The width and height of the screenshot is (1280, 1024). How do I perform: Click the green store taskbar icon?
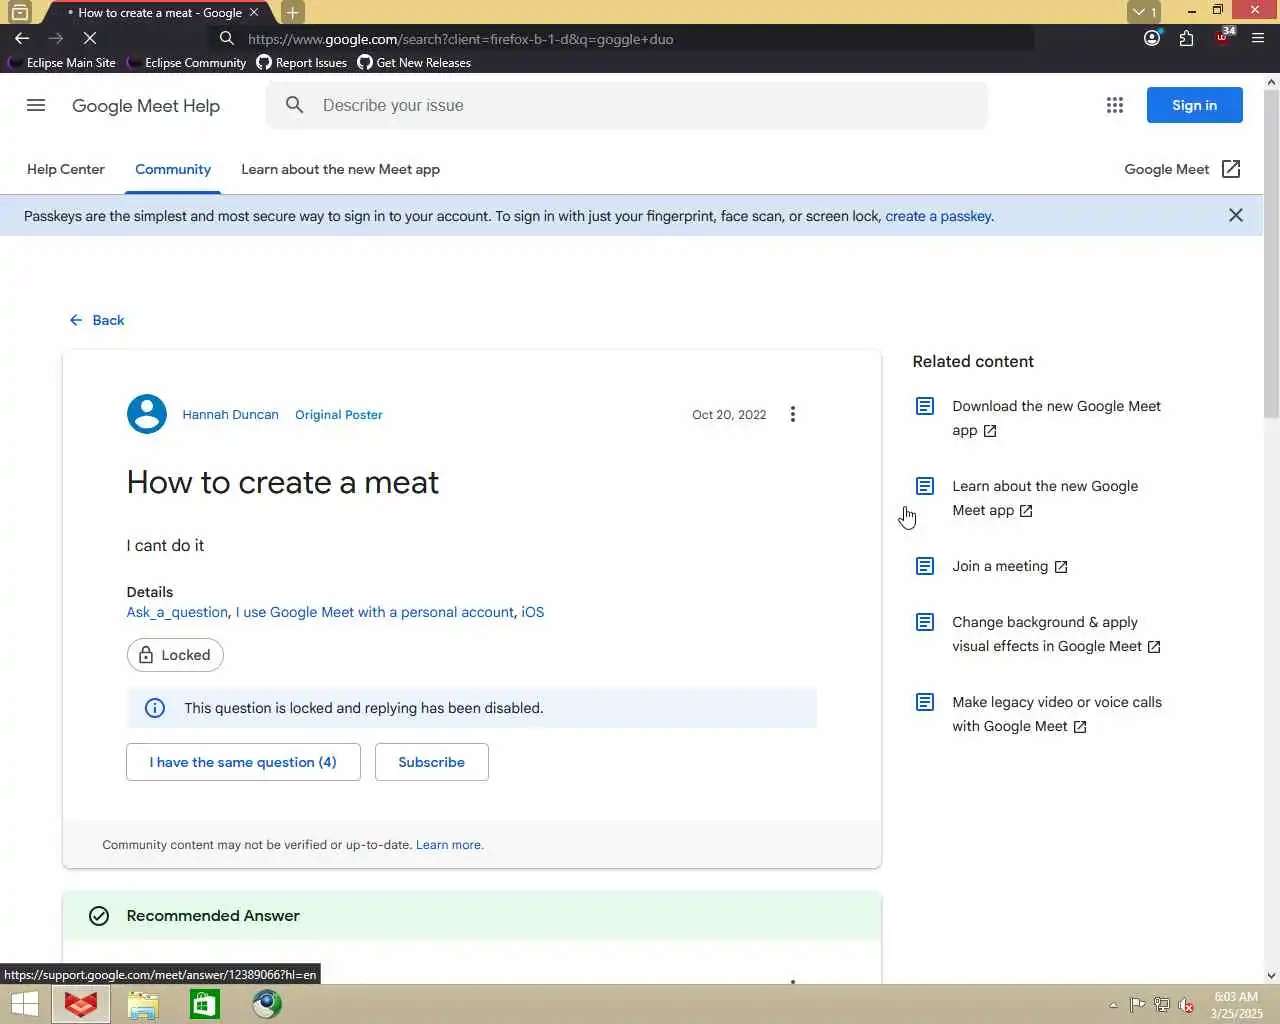pyautogui.click(x=205, y=1004)
